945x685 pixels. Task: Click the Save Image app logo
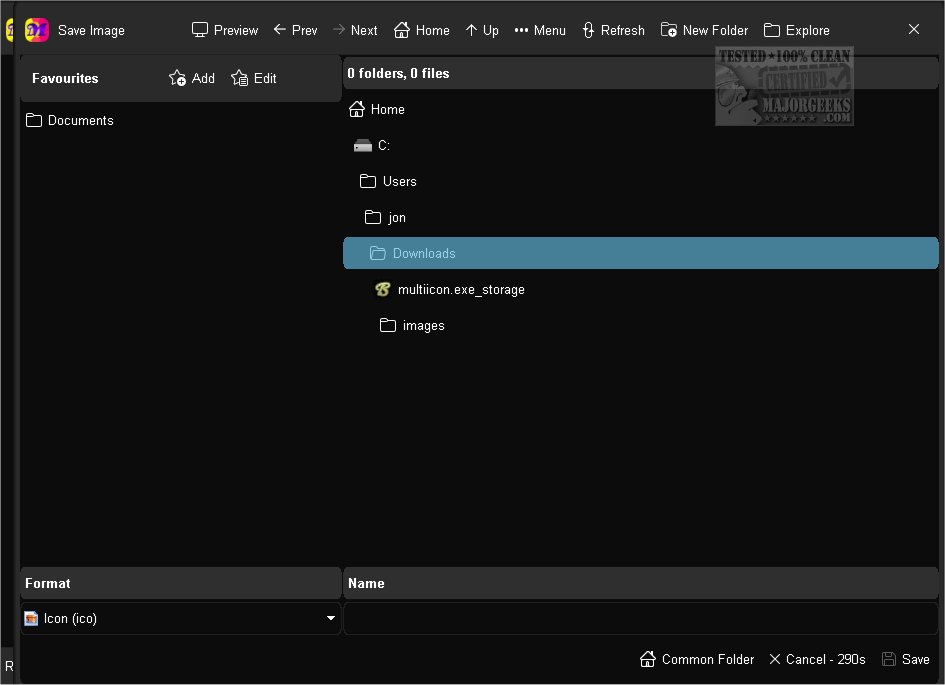tap(37, 30)
